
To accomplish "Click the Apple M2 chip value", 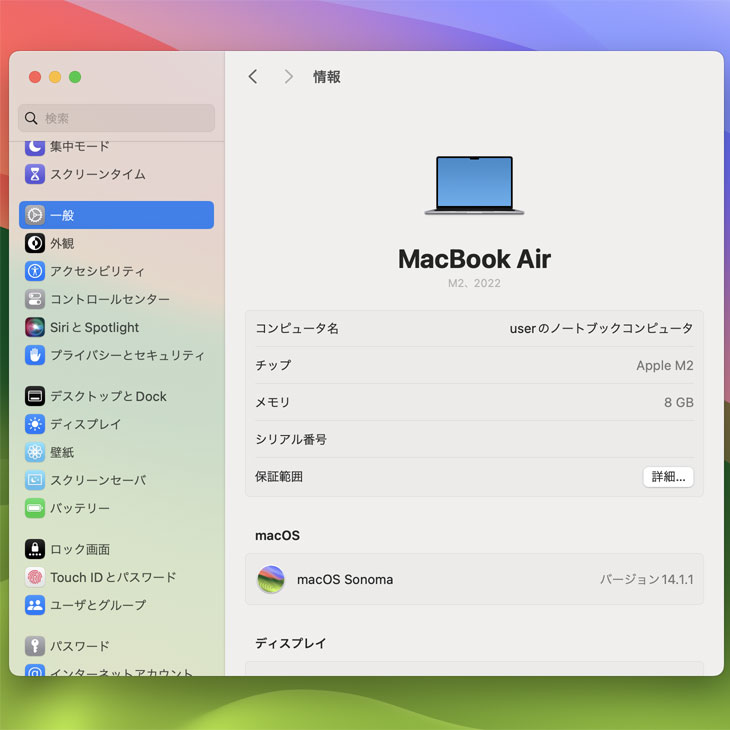I will point(665,365).
